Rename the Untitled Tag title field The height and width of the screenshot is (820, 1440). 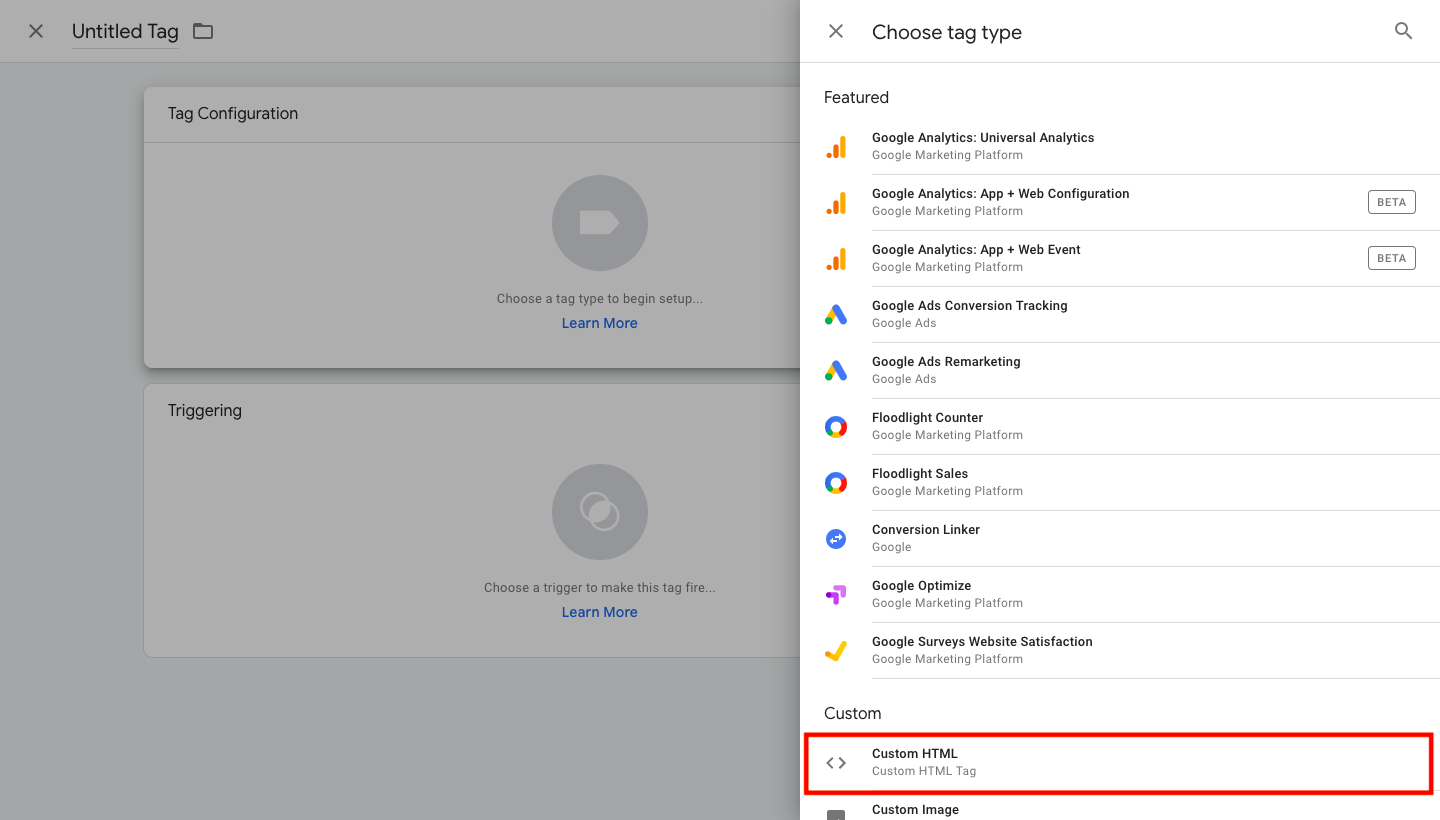click(x=124, y=31)
